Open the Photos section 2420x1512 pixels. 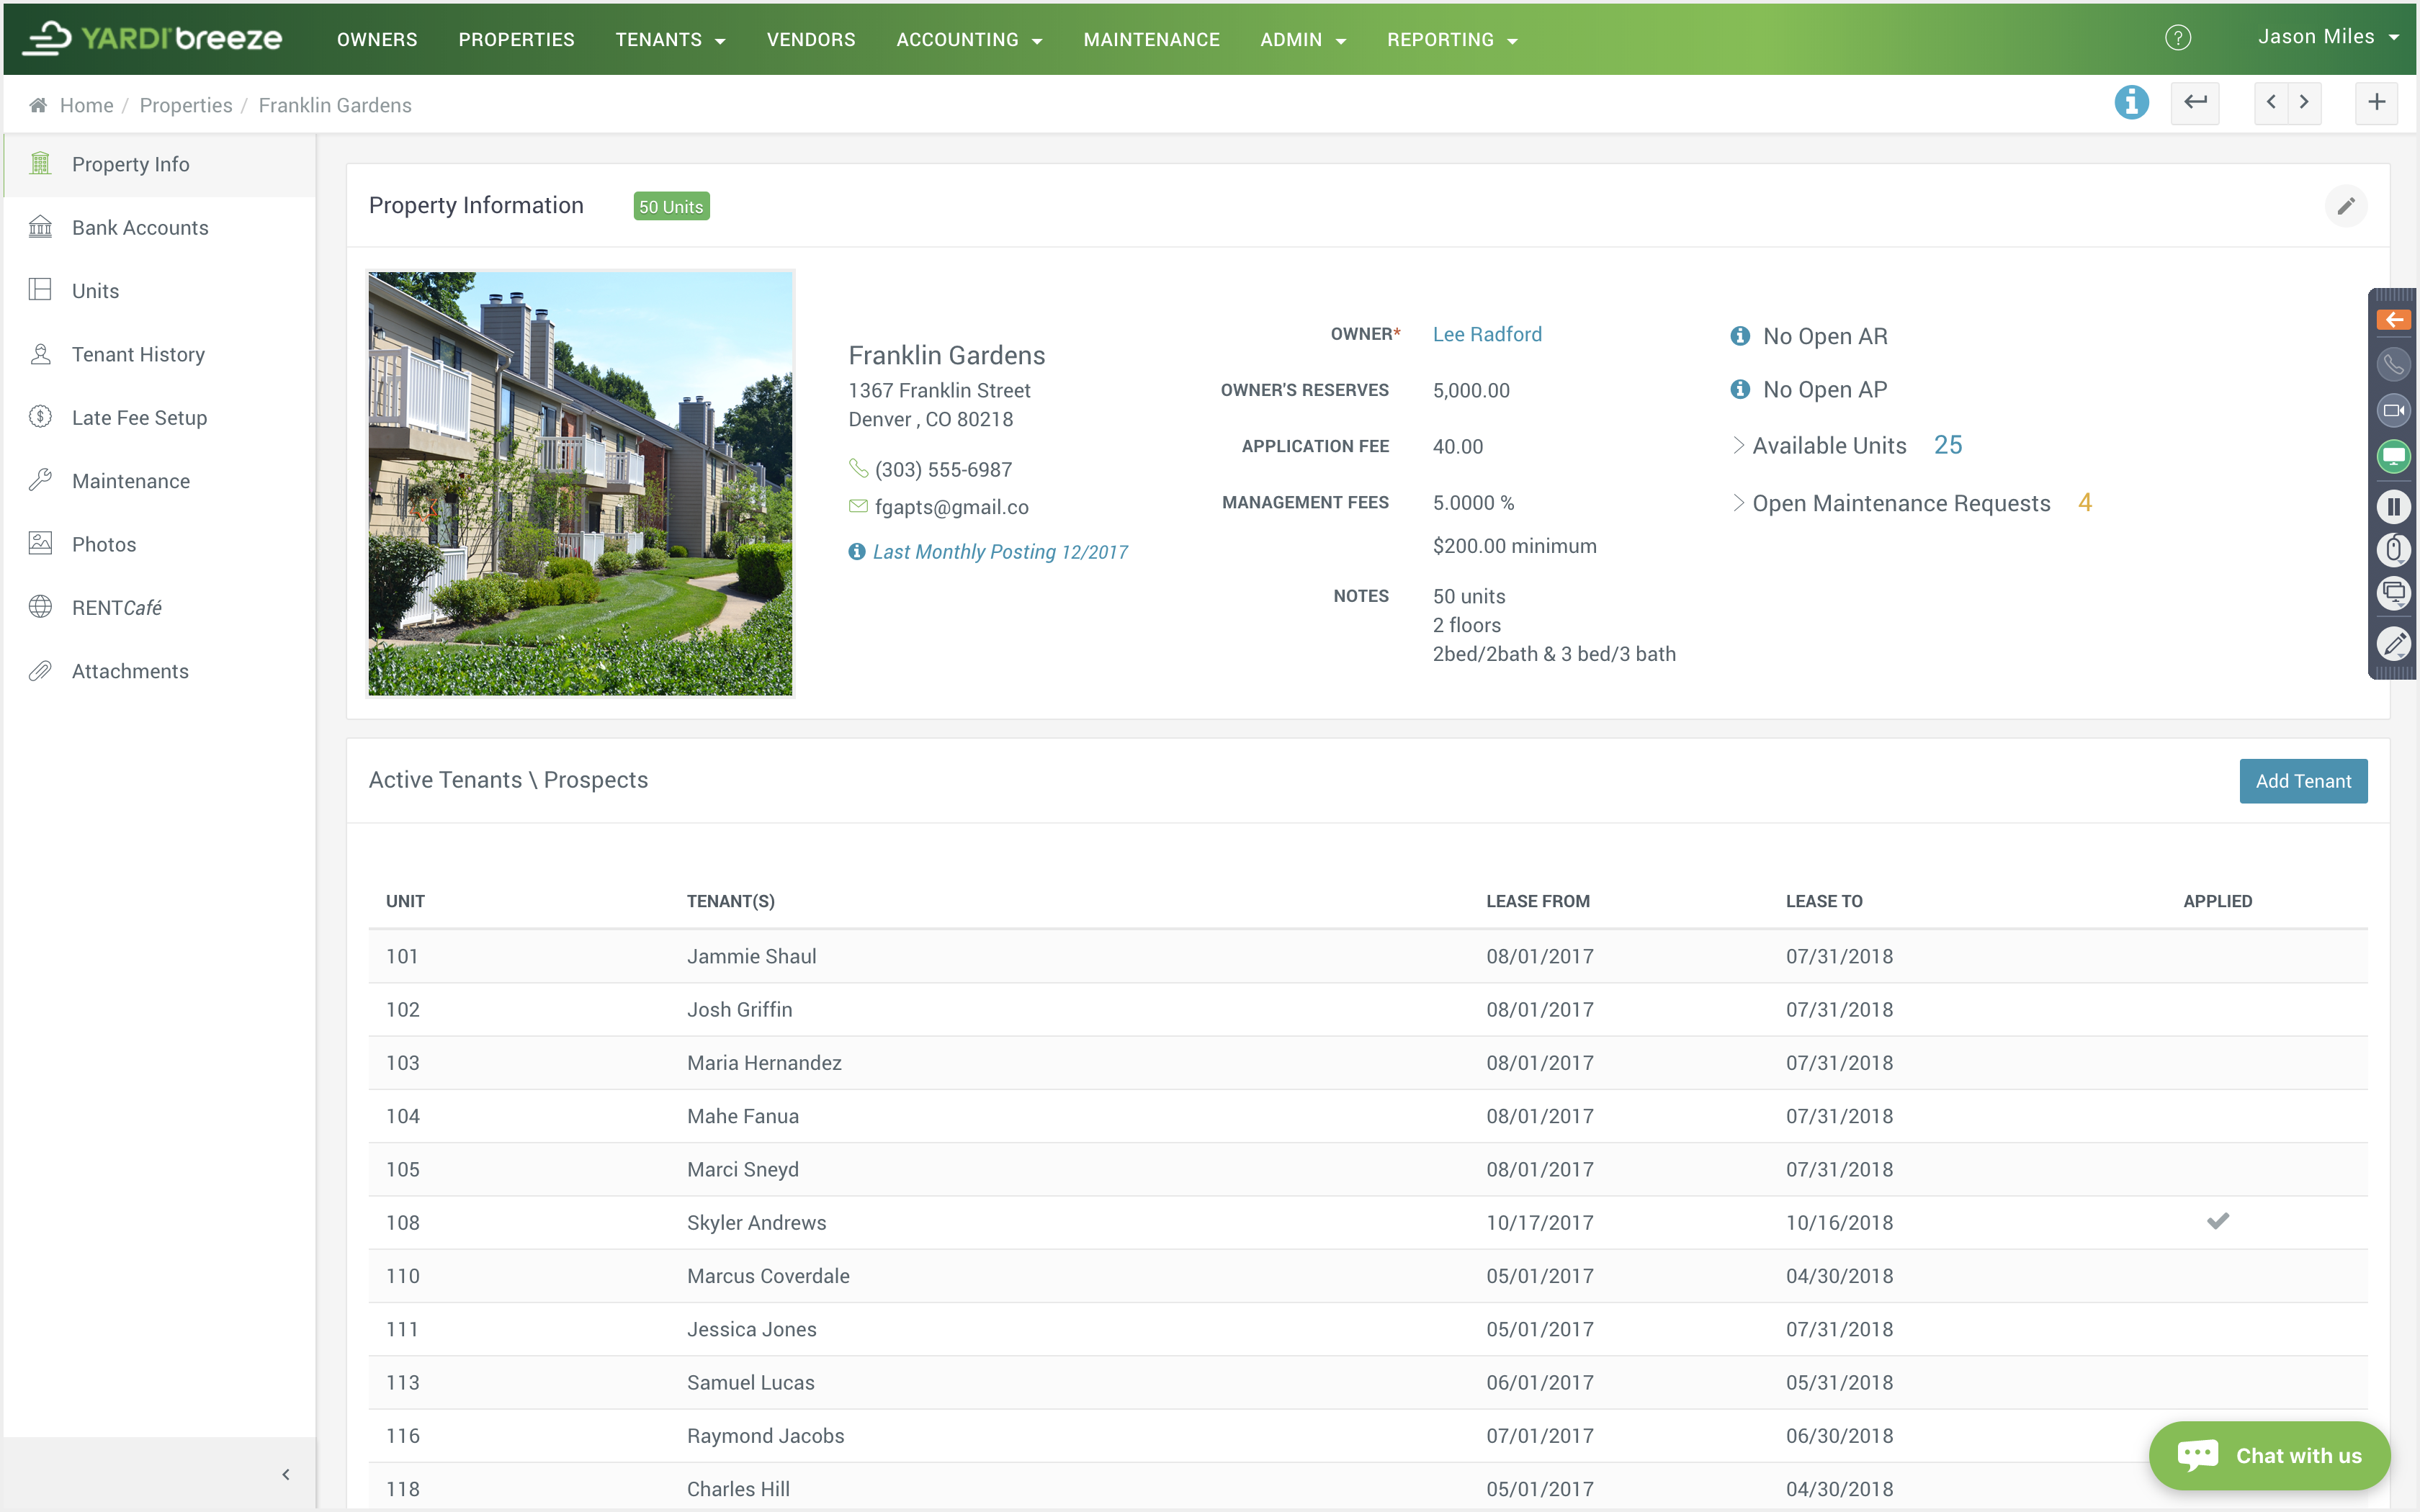click(x=104, y=543)
